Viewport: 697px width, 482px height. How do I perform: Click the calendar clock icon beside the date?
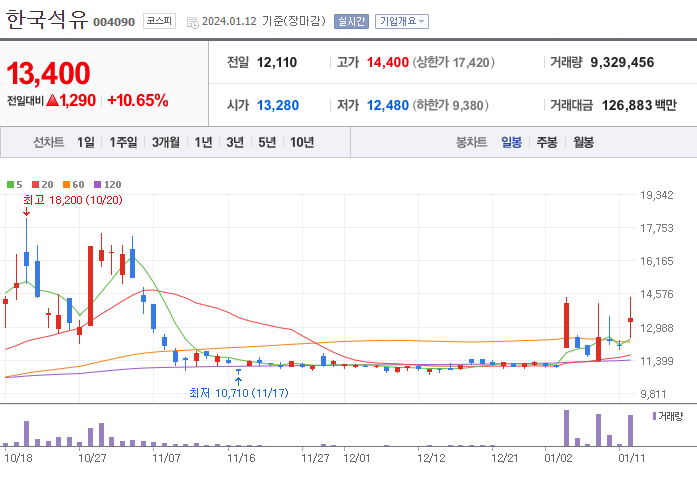pos(193,22)
